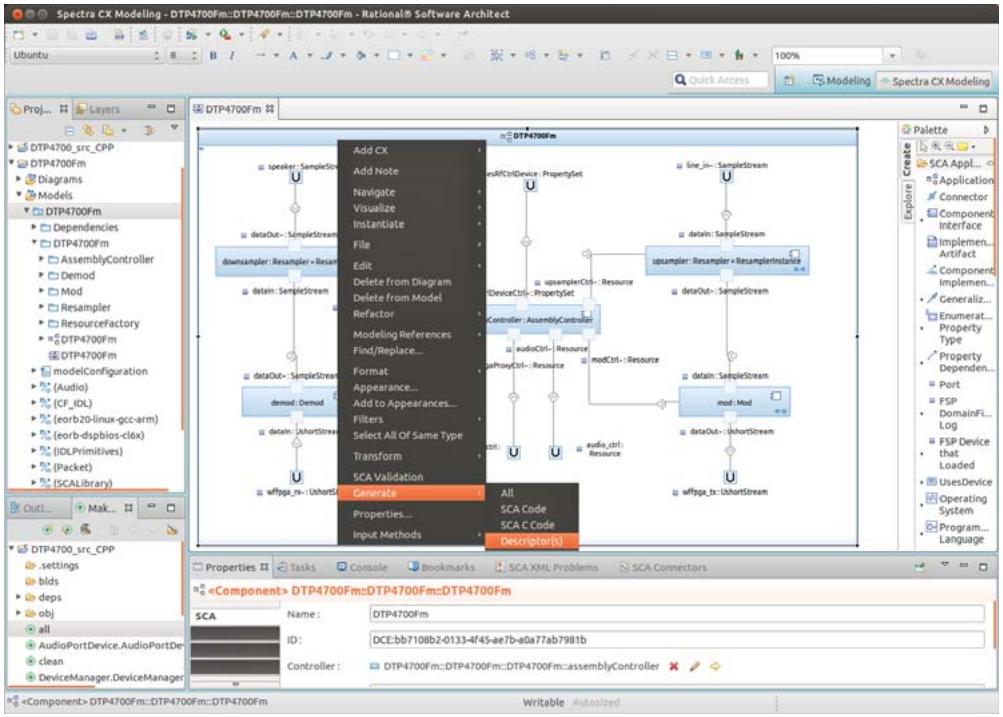Edit the Controller with the pencil icon
Viewport: 1003px width, 717px height.
pos(695,666)
